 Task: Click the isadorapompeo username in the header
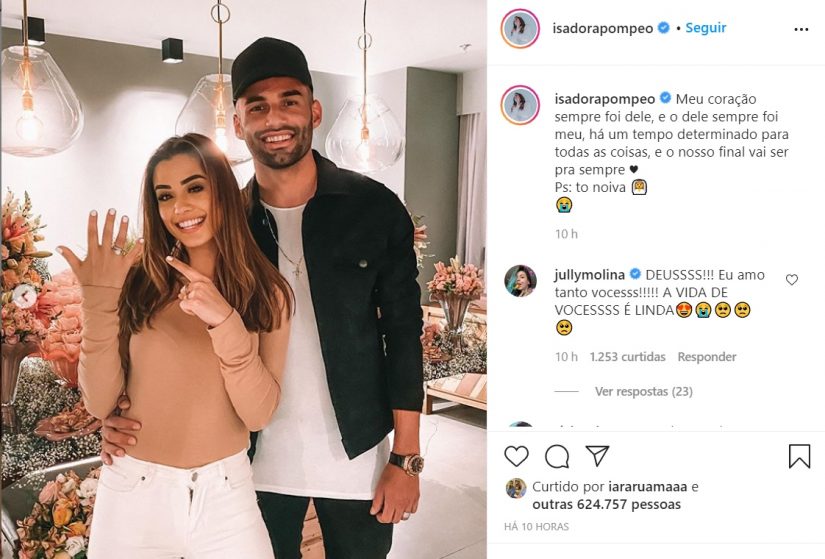tap(603, 28)
